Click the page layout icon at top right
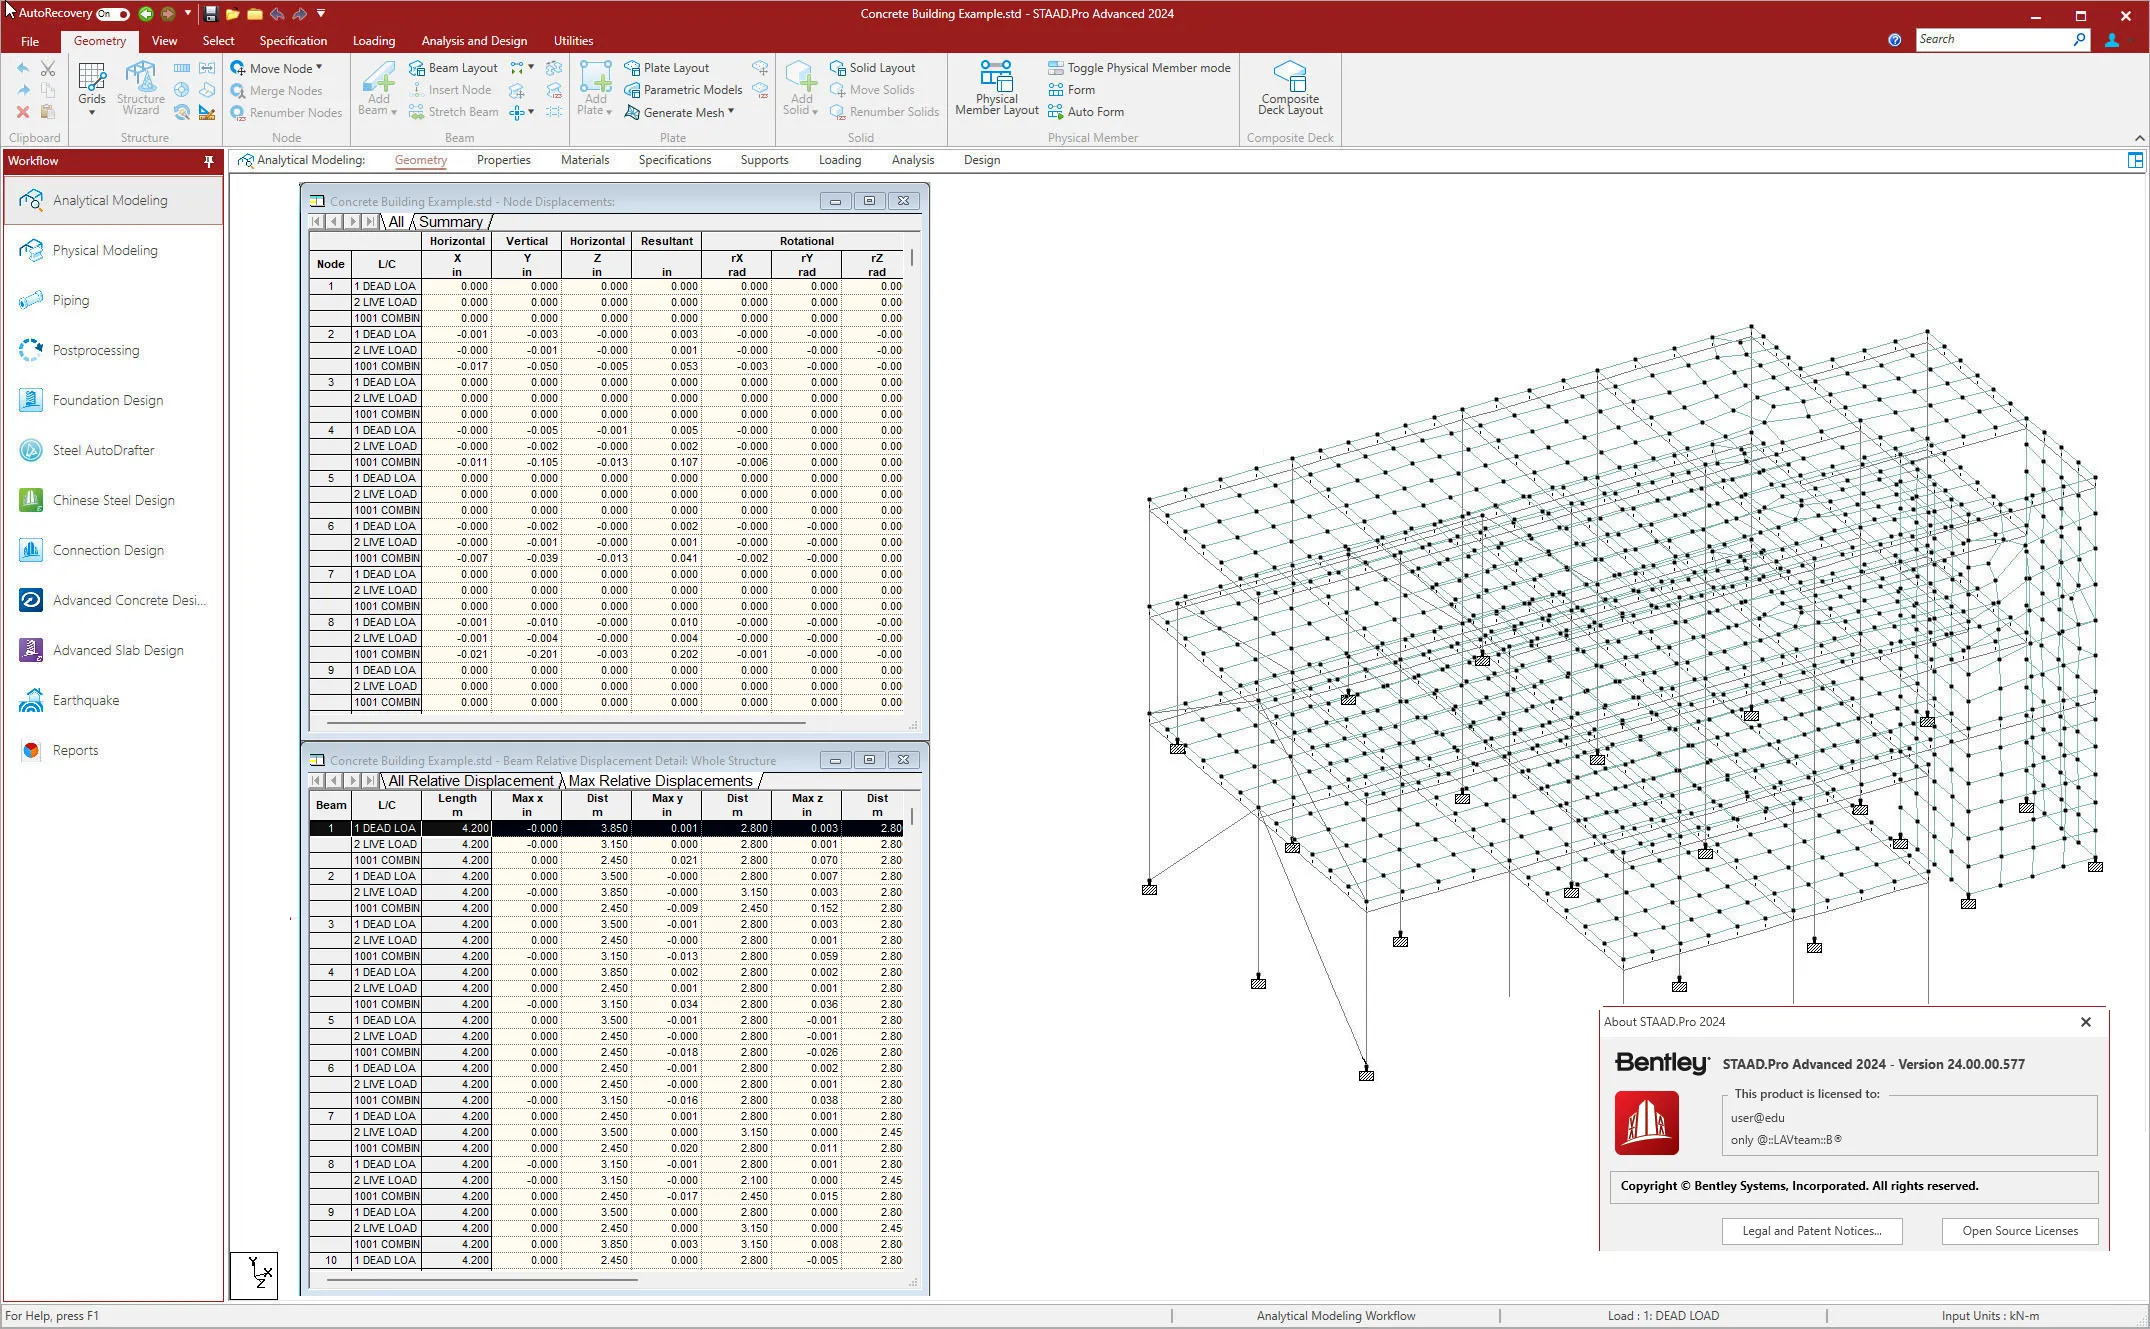The width and height of the screenshot is (2150, 1329). (2135, 160)
